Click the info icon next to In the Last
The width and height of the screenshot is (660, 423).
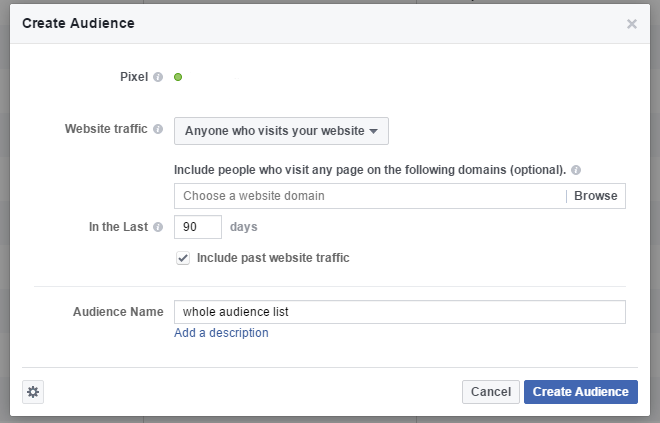coord(158,227)
